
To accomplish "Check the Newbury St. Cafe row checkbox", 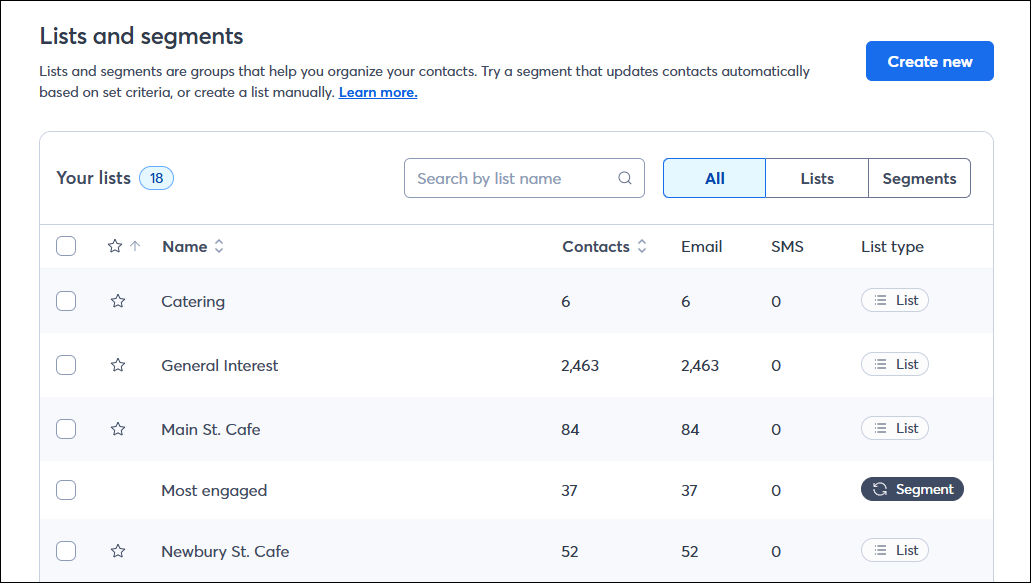I will (66, 551).
